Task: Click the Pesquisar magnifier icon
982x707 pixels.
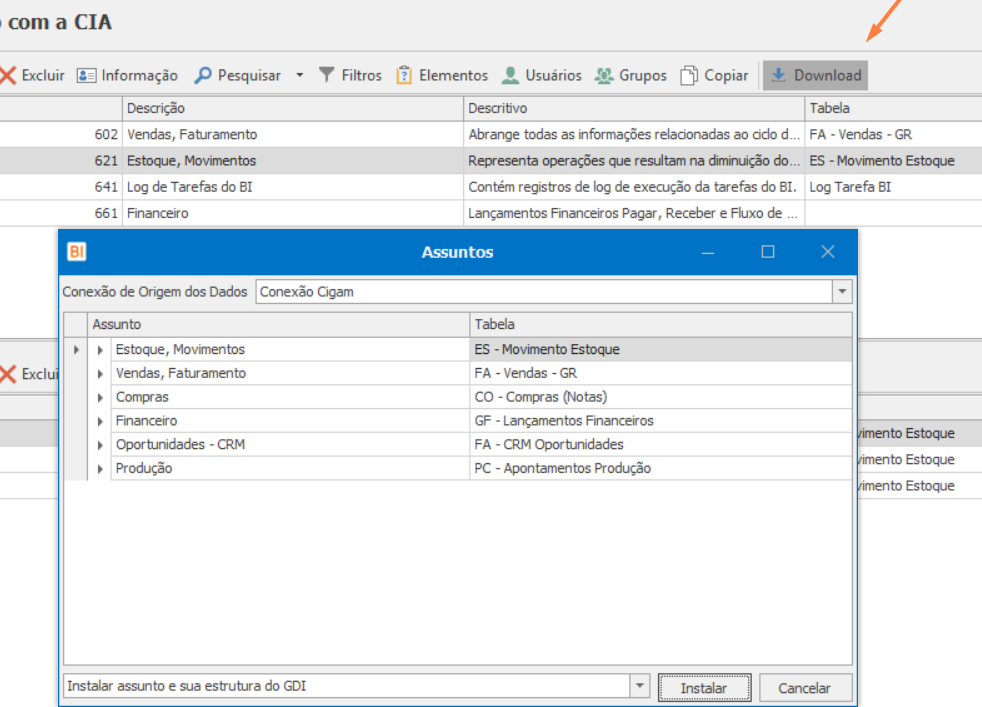Action: coord(203,76)
